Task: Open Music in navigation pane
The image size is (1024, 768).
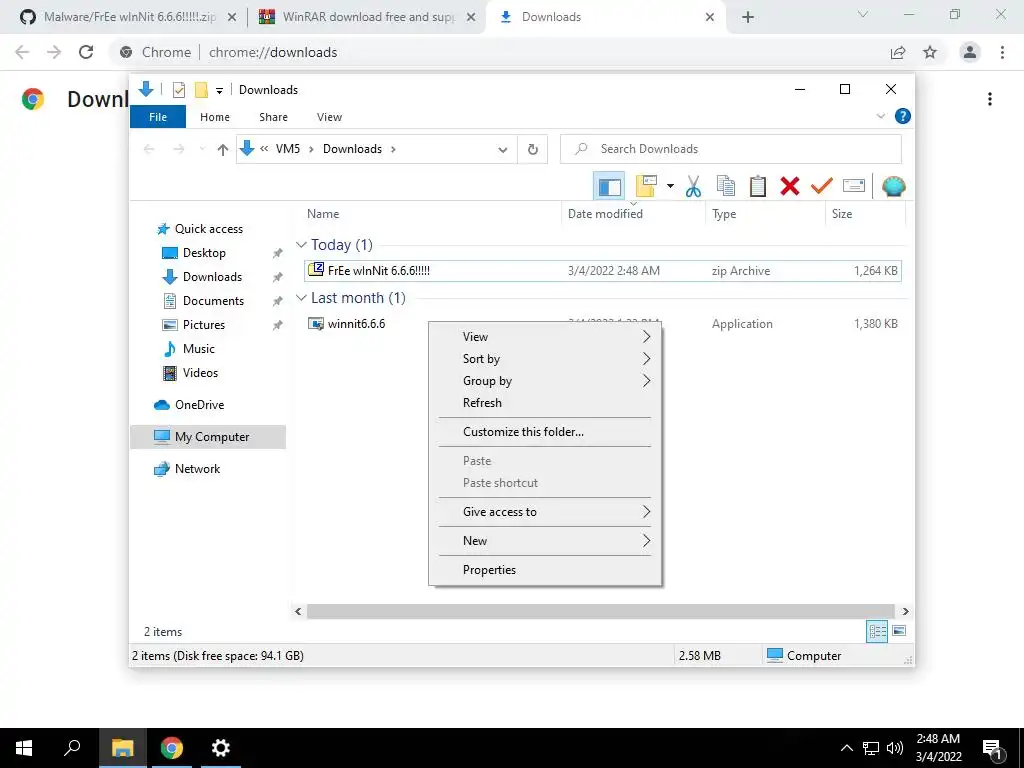Action: click(x=199, y=349)
